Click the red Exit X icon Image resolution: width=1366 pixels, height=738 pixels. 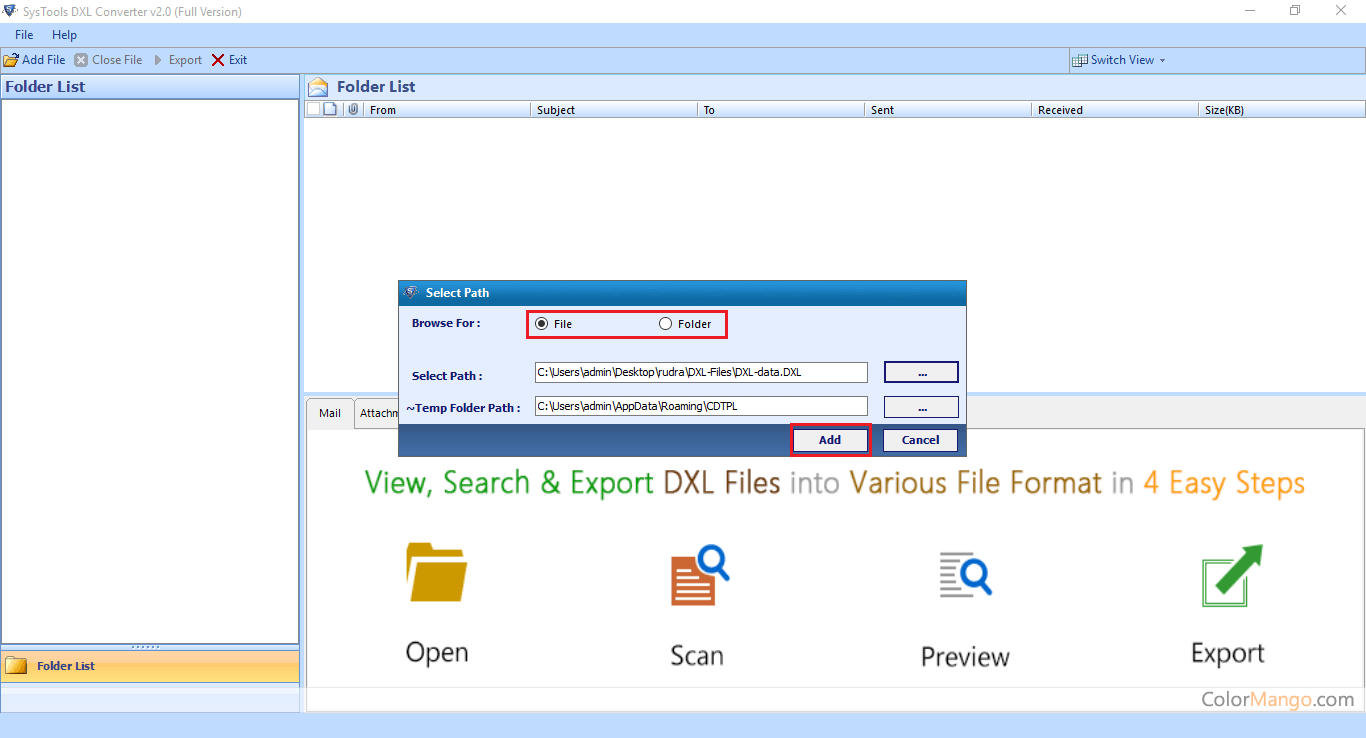(x=218, y=60)
